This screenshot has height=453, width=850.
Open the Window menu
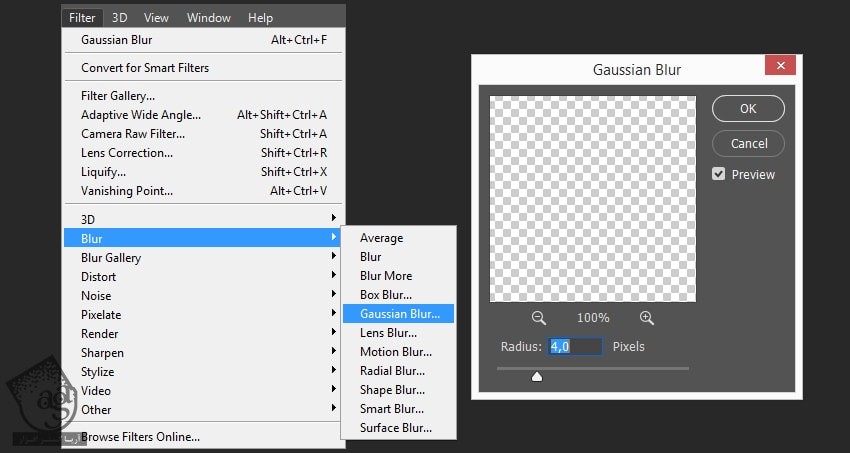pos(208,17)
